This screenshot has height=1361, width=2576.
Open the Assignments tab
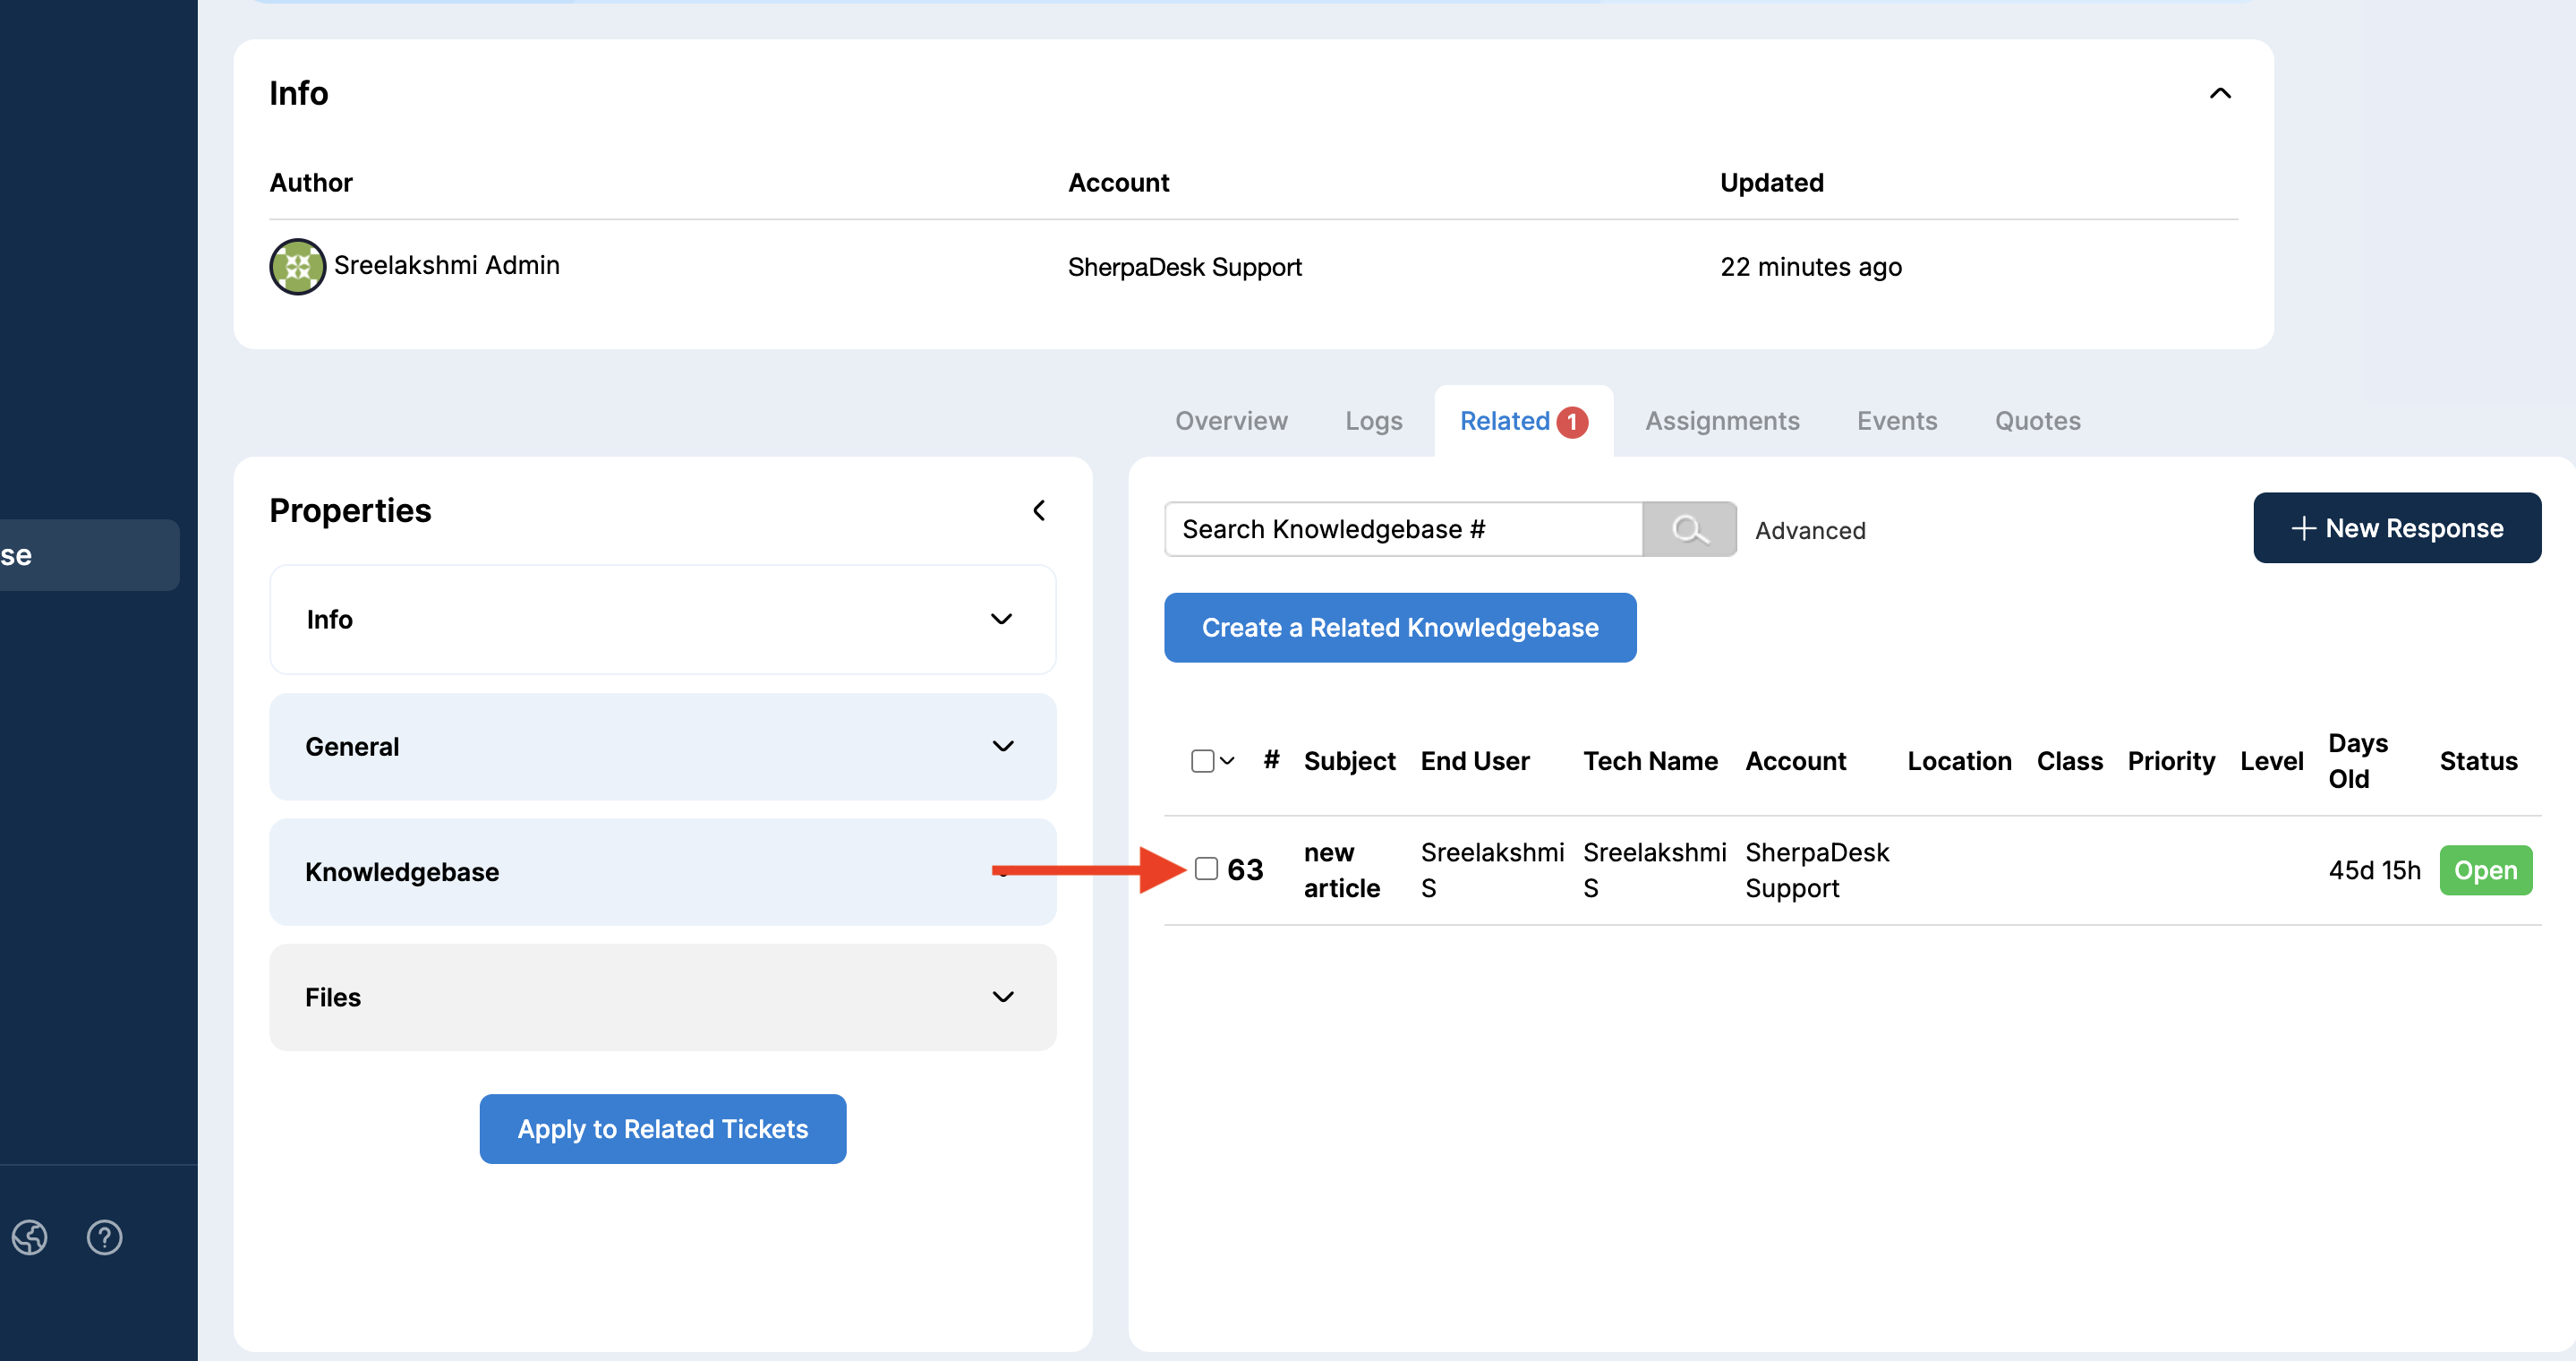pyautogui.click(x=1721, y=421)
